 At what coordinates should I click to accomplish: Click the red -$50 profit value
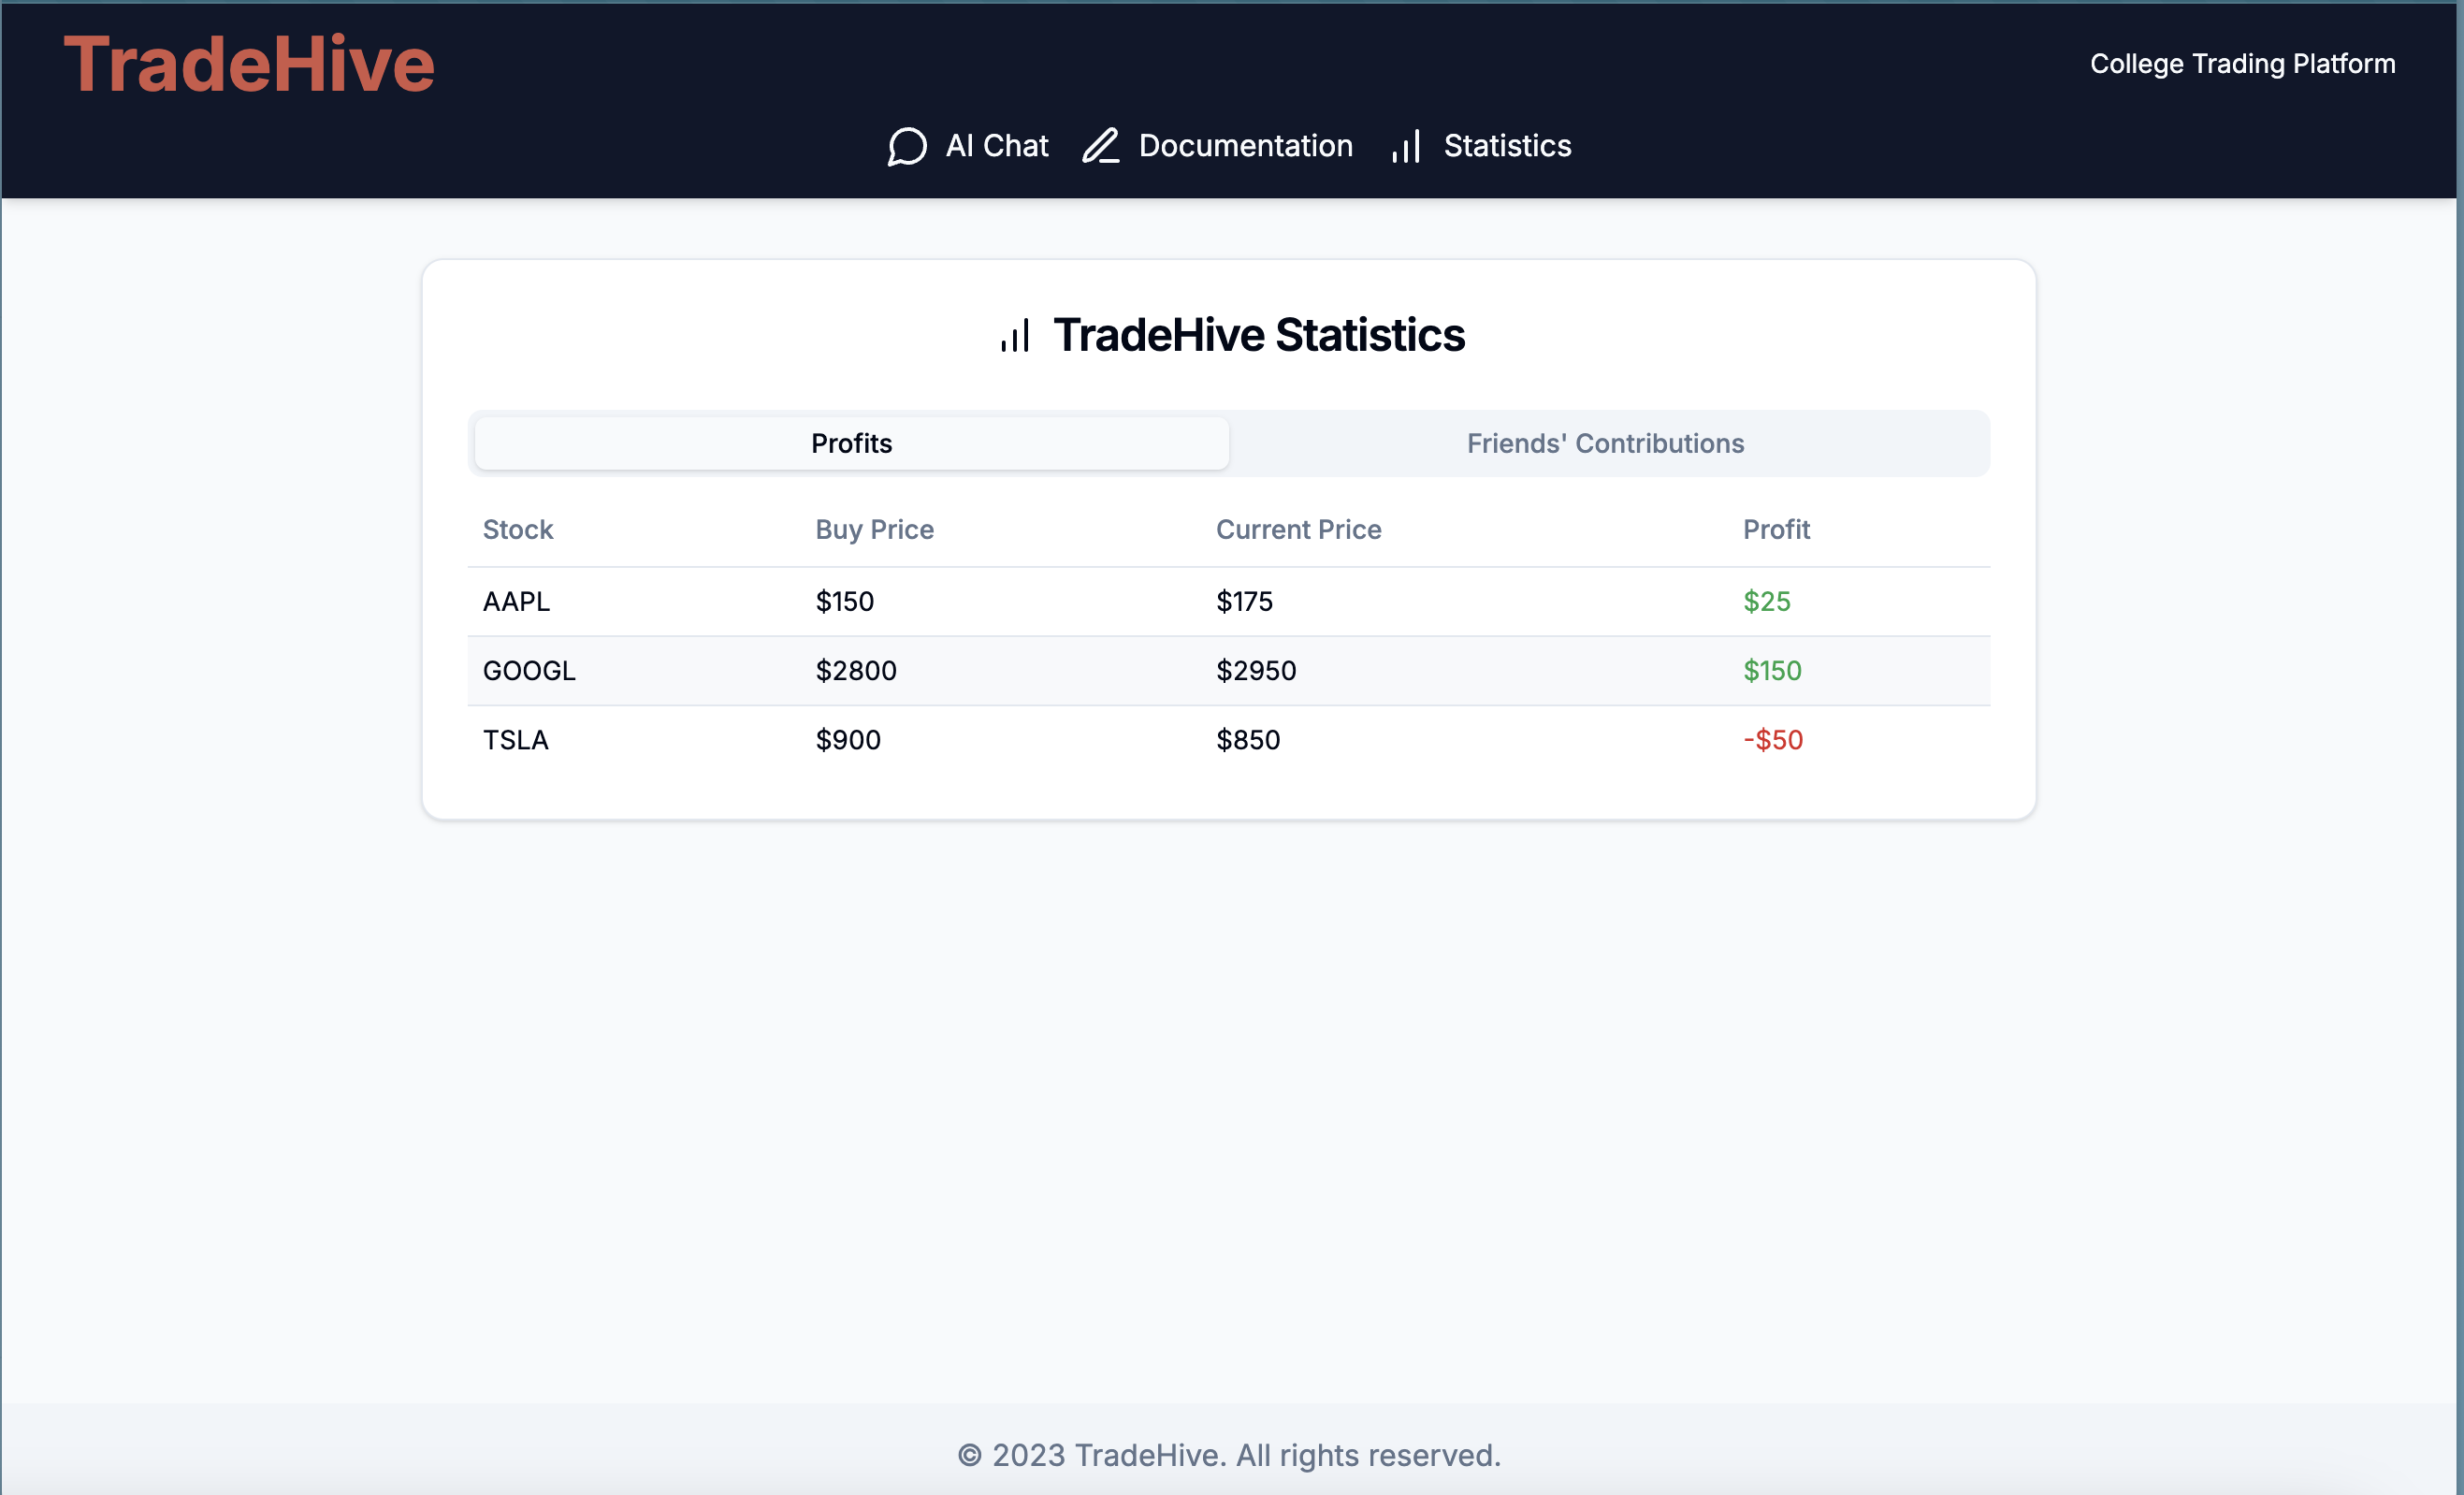1772,740
